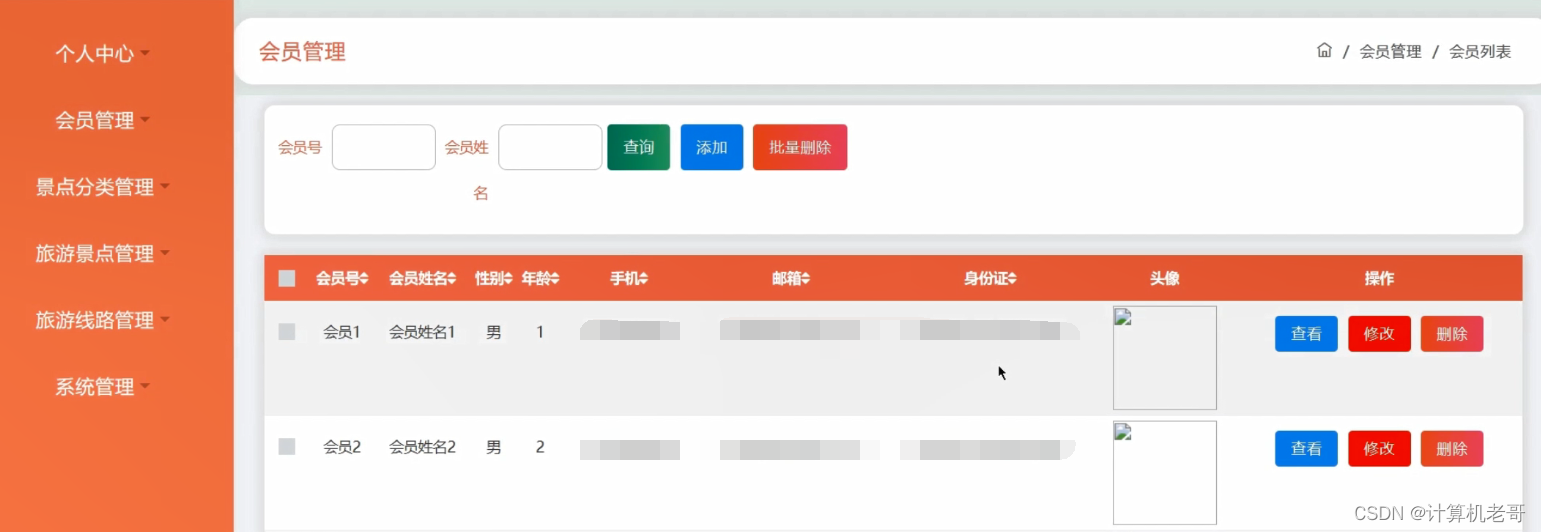Screen dimensions: 1541x532
Task: Check the checkbox for row 会员1
Action: point(287,332)
